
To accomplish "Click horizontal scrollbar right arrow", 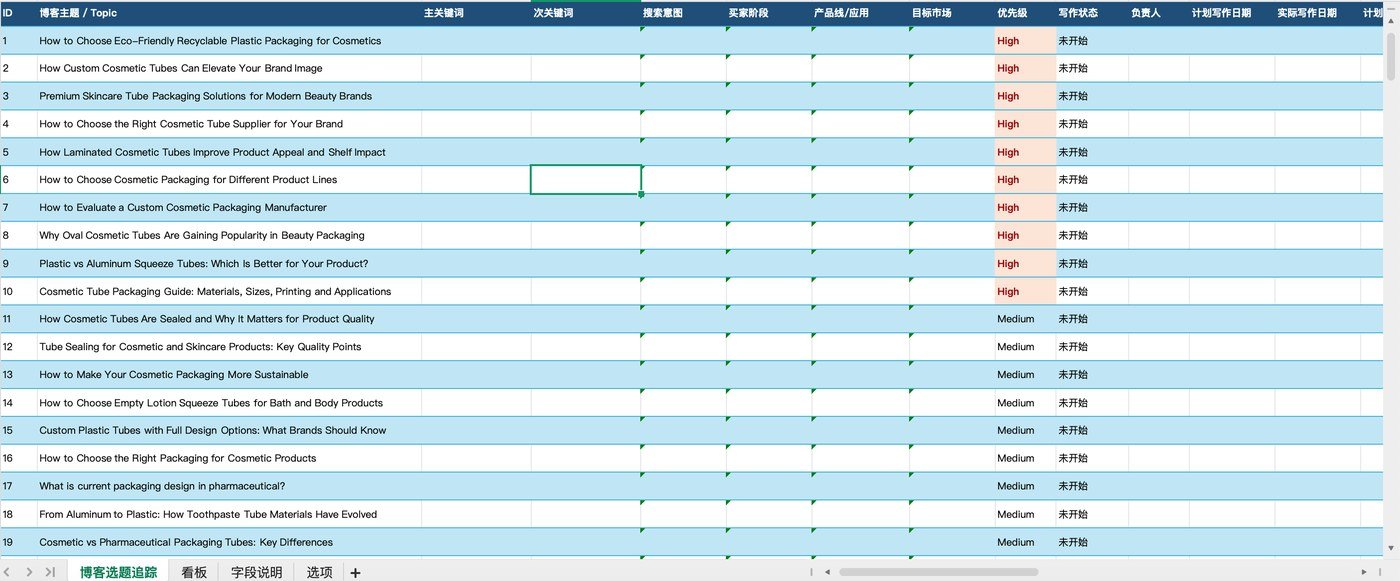I will click(1364, 572).
